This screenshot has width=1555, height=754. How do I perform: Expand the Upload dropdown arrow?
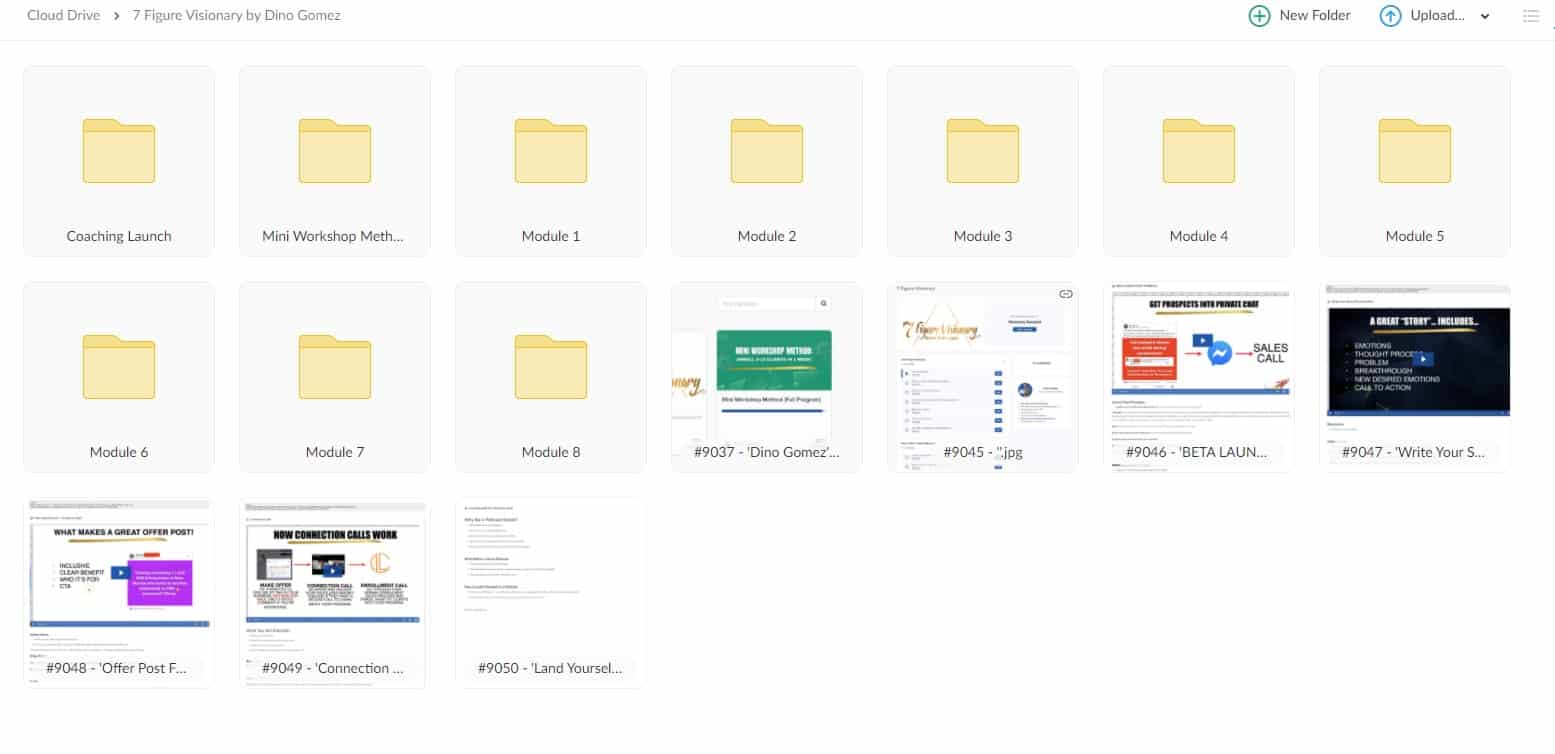[1485, 16]
